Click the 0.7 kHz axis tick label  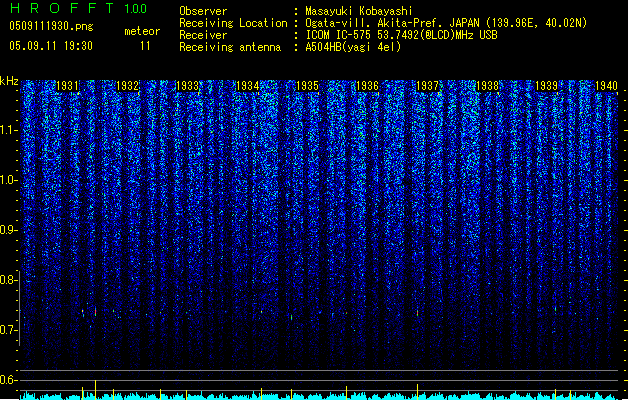[x=9, y=330]
